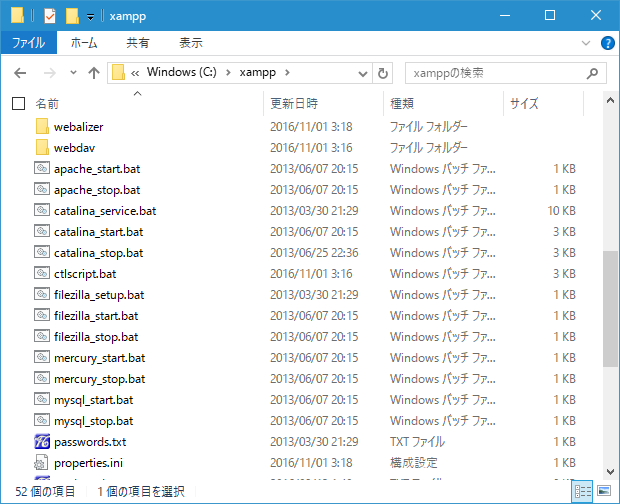This screenshot has width=620, height=504.
Task: Open the 共有 ribbon tab
Action: tap(138, 43)
